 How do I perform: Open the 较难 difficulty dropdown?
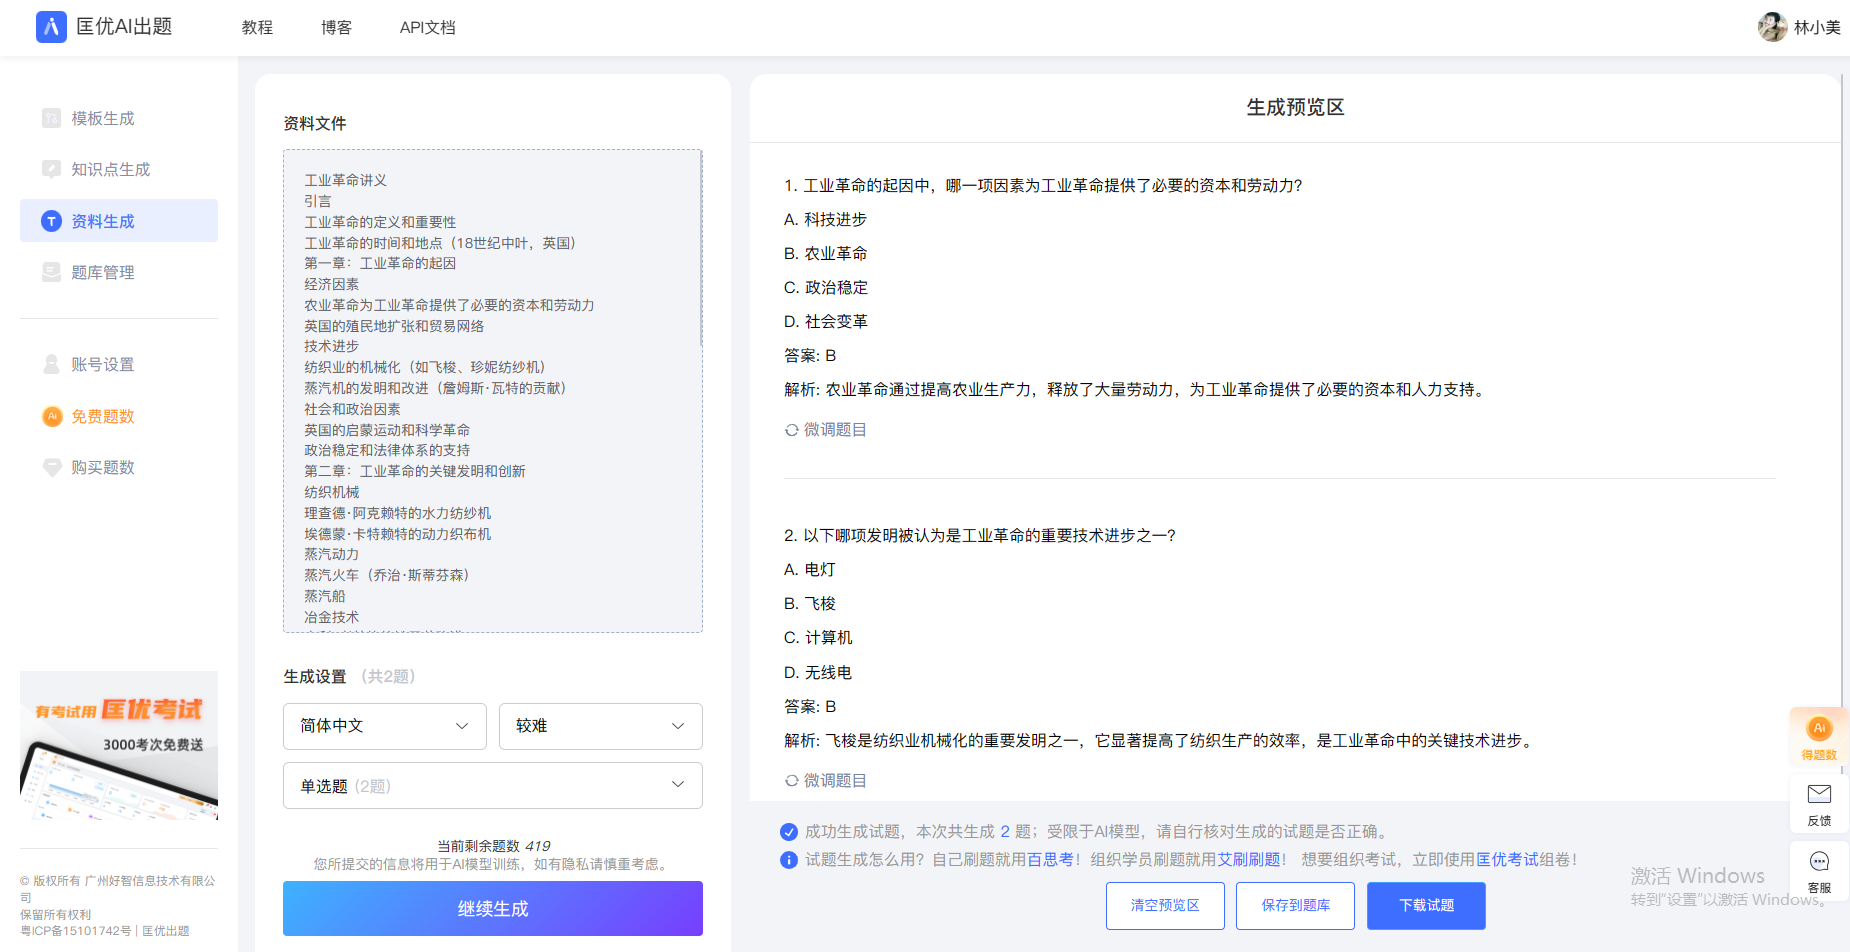click(601, 726)
